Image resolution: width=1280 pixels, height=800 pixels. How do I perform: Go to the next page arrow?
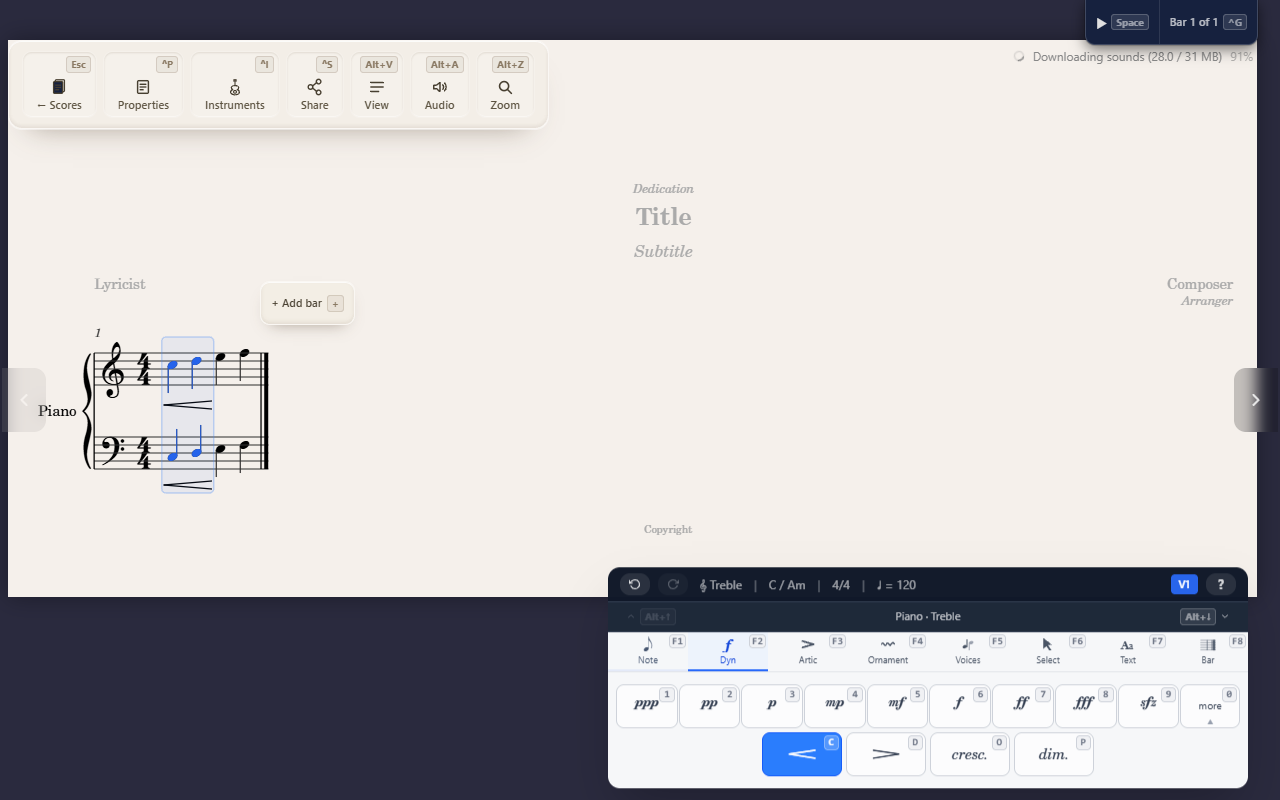[1256, 400]
